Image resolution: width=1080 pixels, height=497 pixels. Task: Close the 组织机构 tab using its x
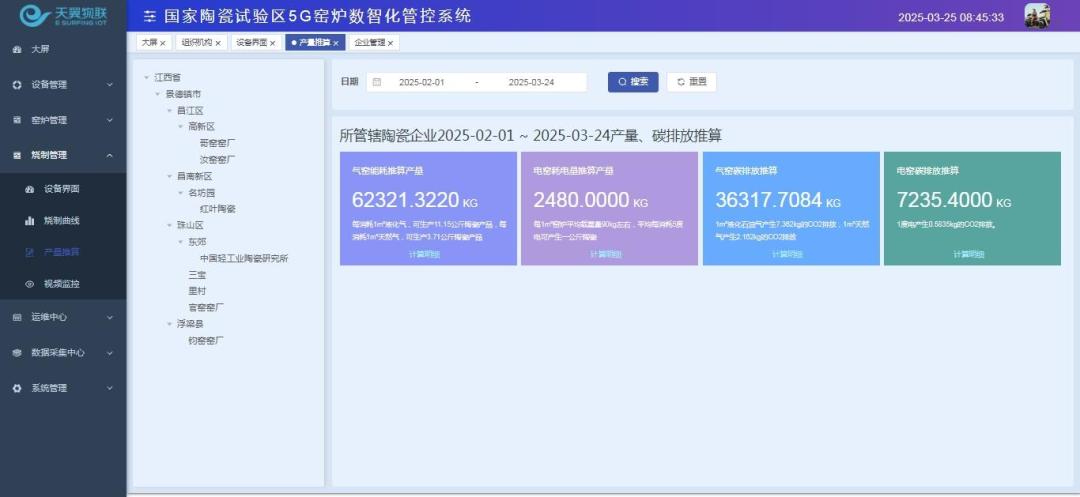(218, 43)
